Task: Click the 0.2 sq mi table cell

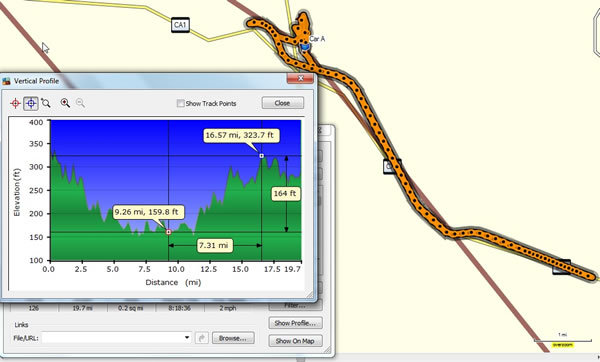Action: [x=131, y=308]
